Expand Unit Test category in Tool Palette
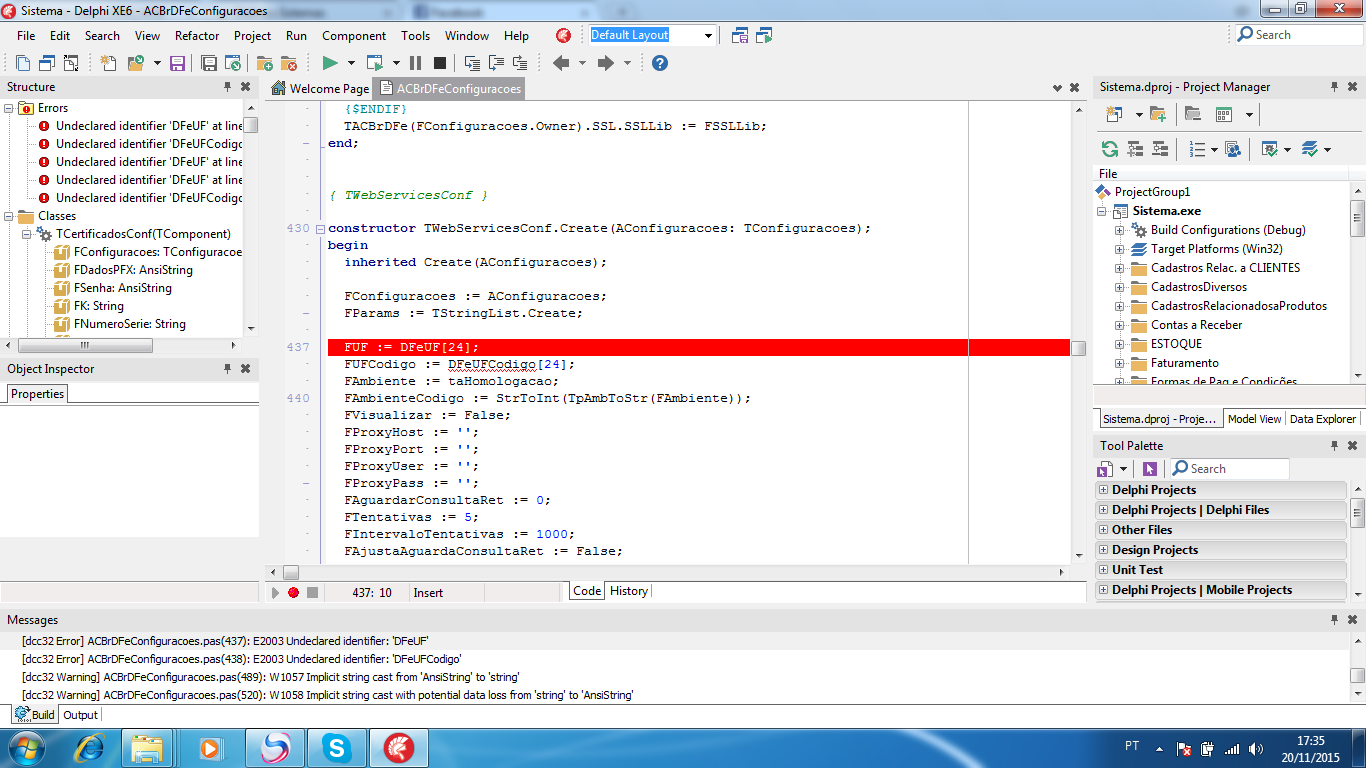The width and height of the screenshot is (1366, 768). (1104, 570)
